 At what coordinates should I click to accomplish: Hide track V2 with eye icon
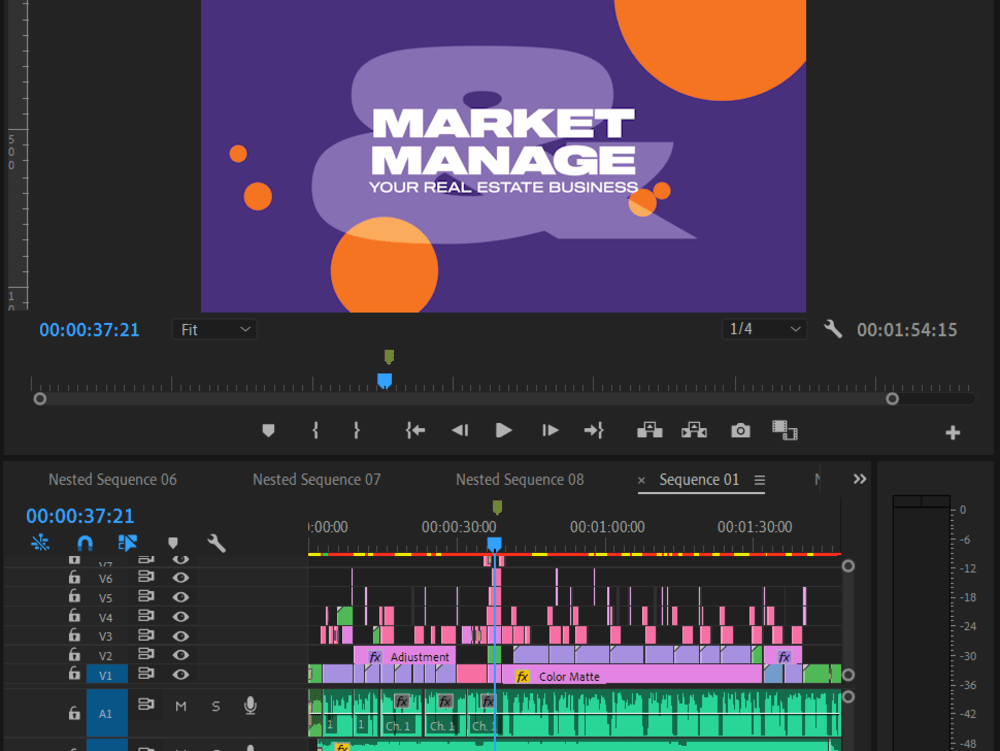pyautogui.click(x=180, y=655)
